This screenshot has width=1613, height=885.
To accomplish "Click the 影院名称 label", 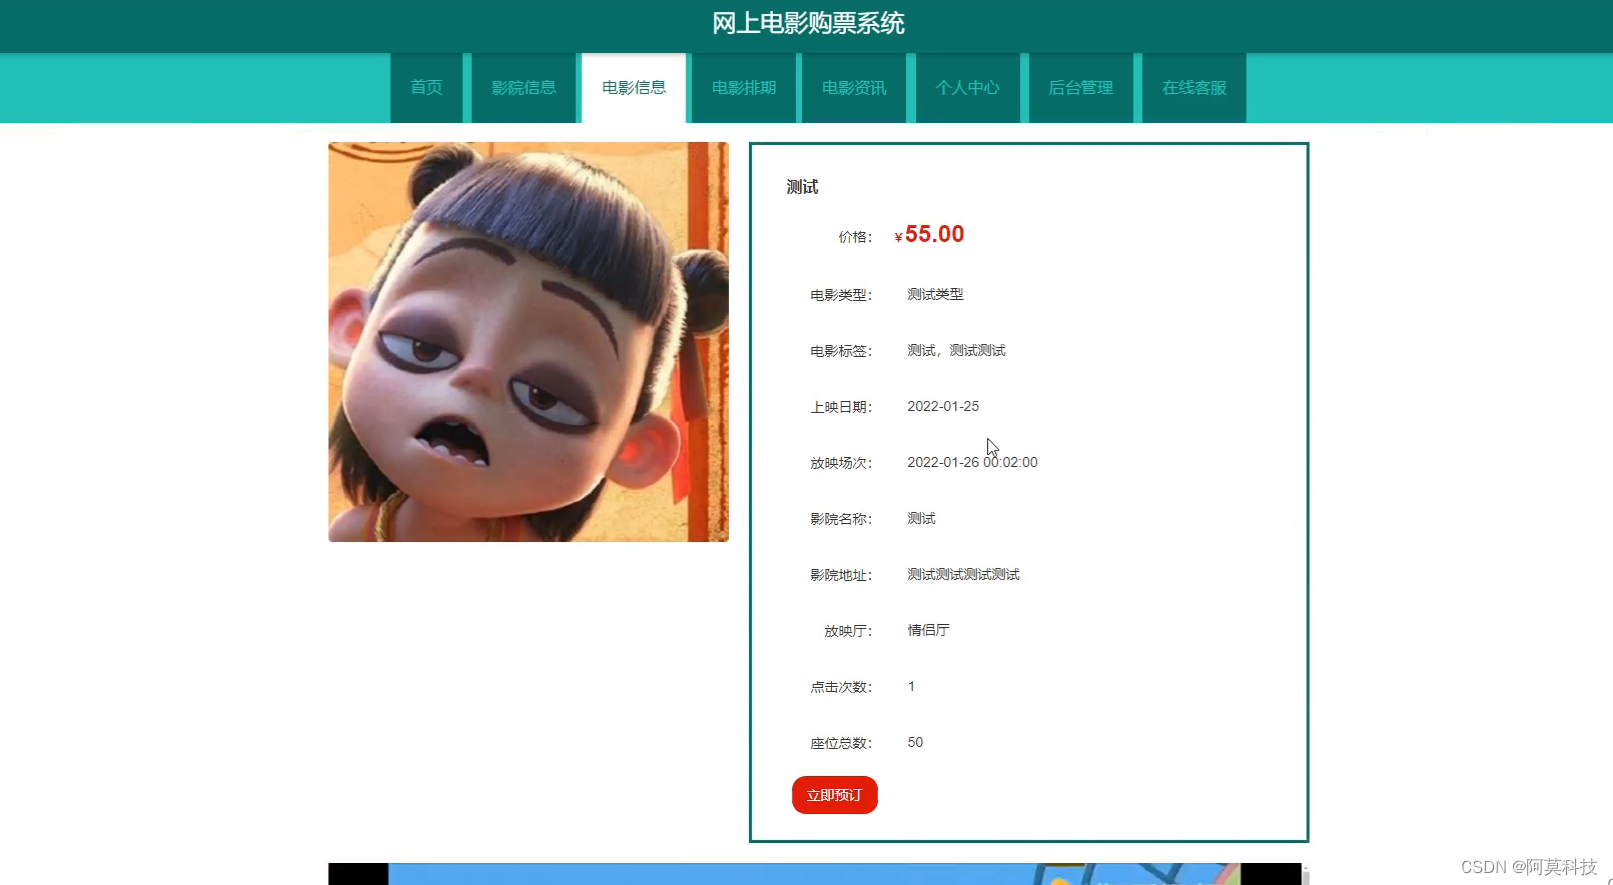I will pos(841,519).
